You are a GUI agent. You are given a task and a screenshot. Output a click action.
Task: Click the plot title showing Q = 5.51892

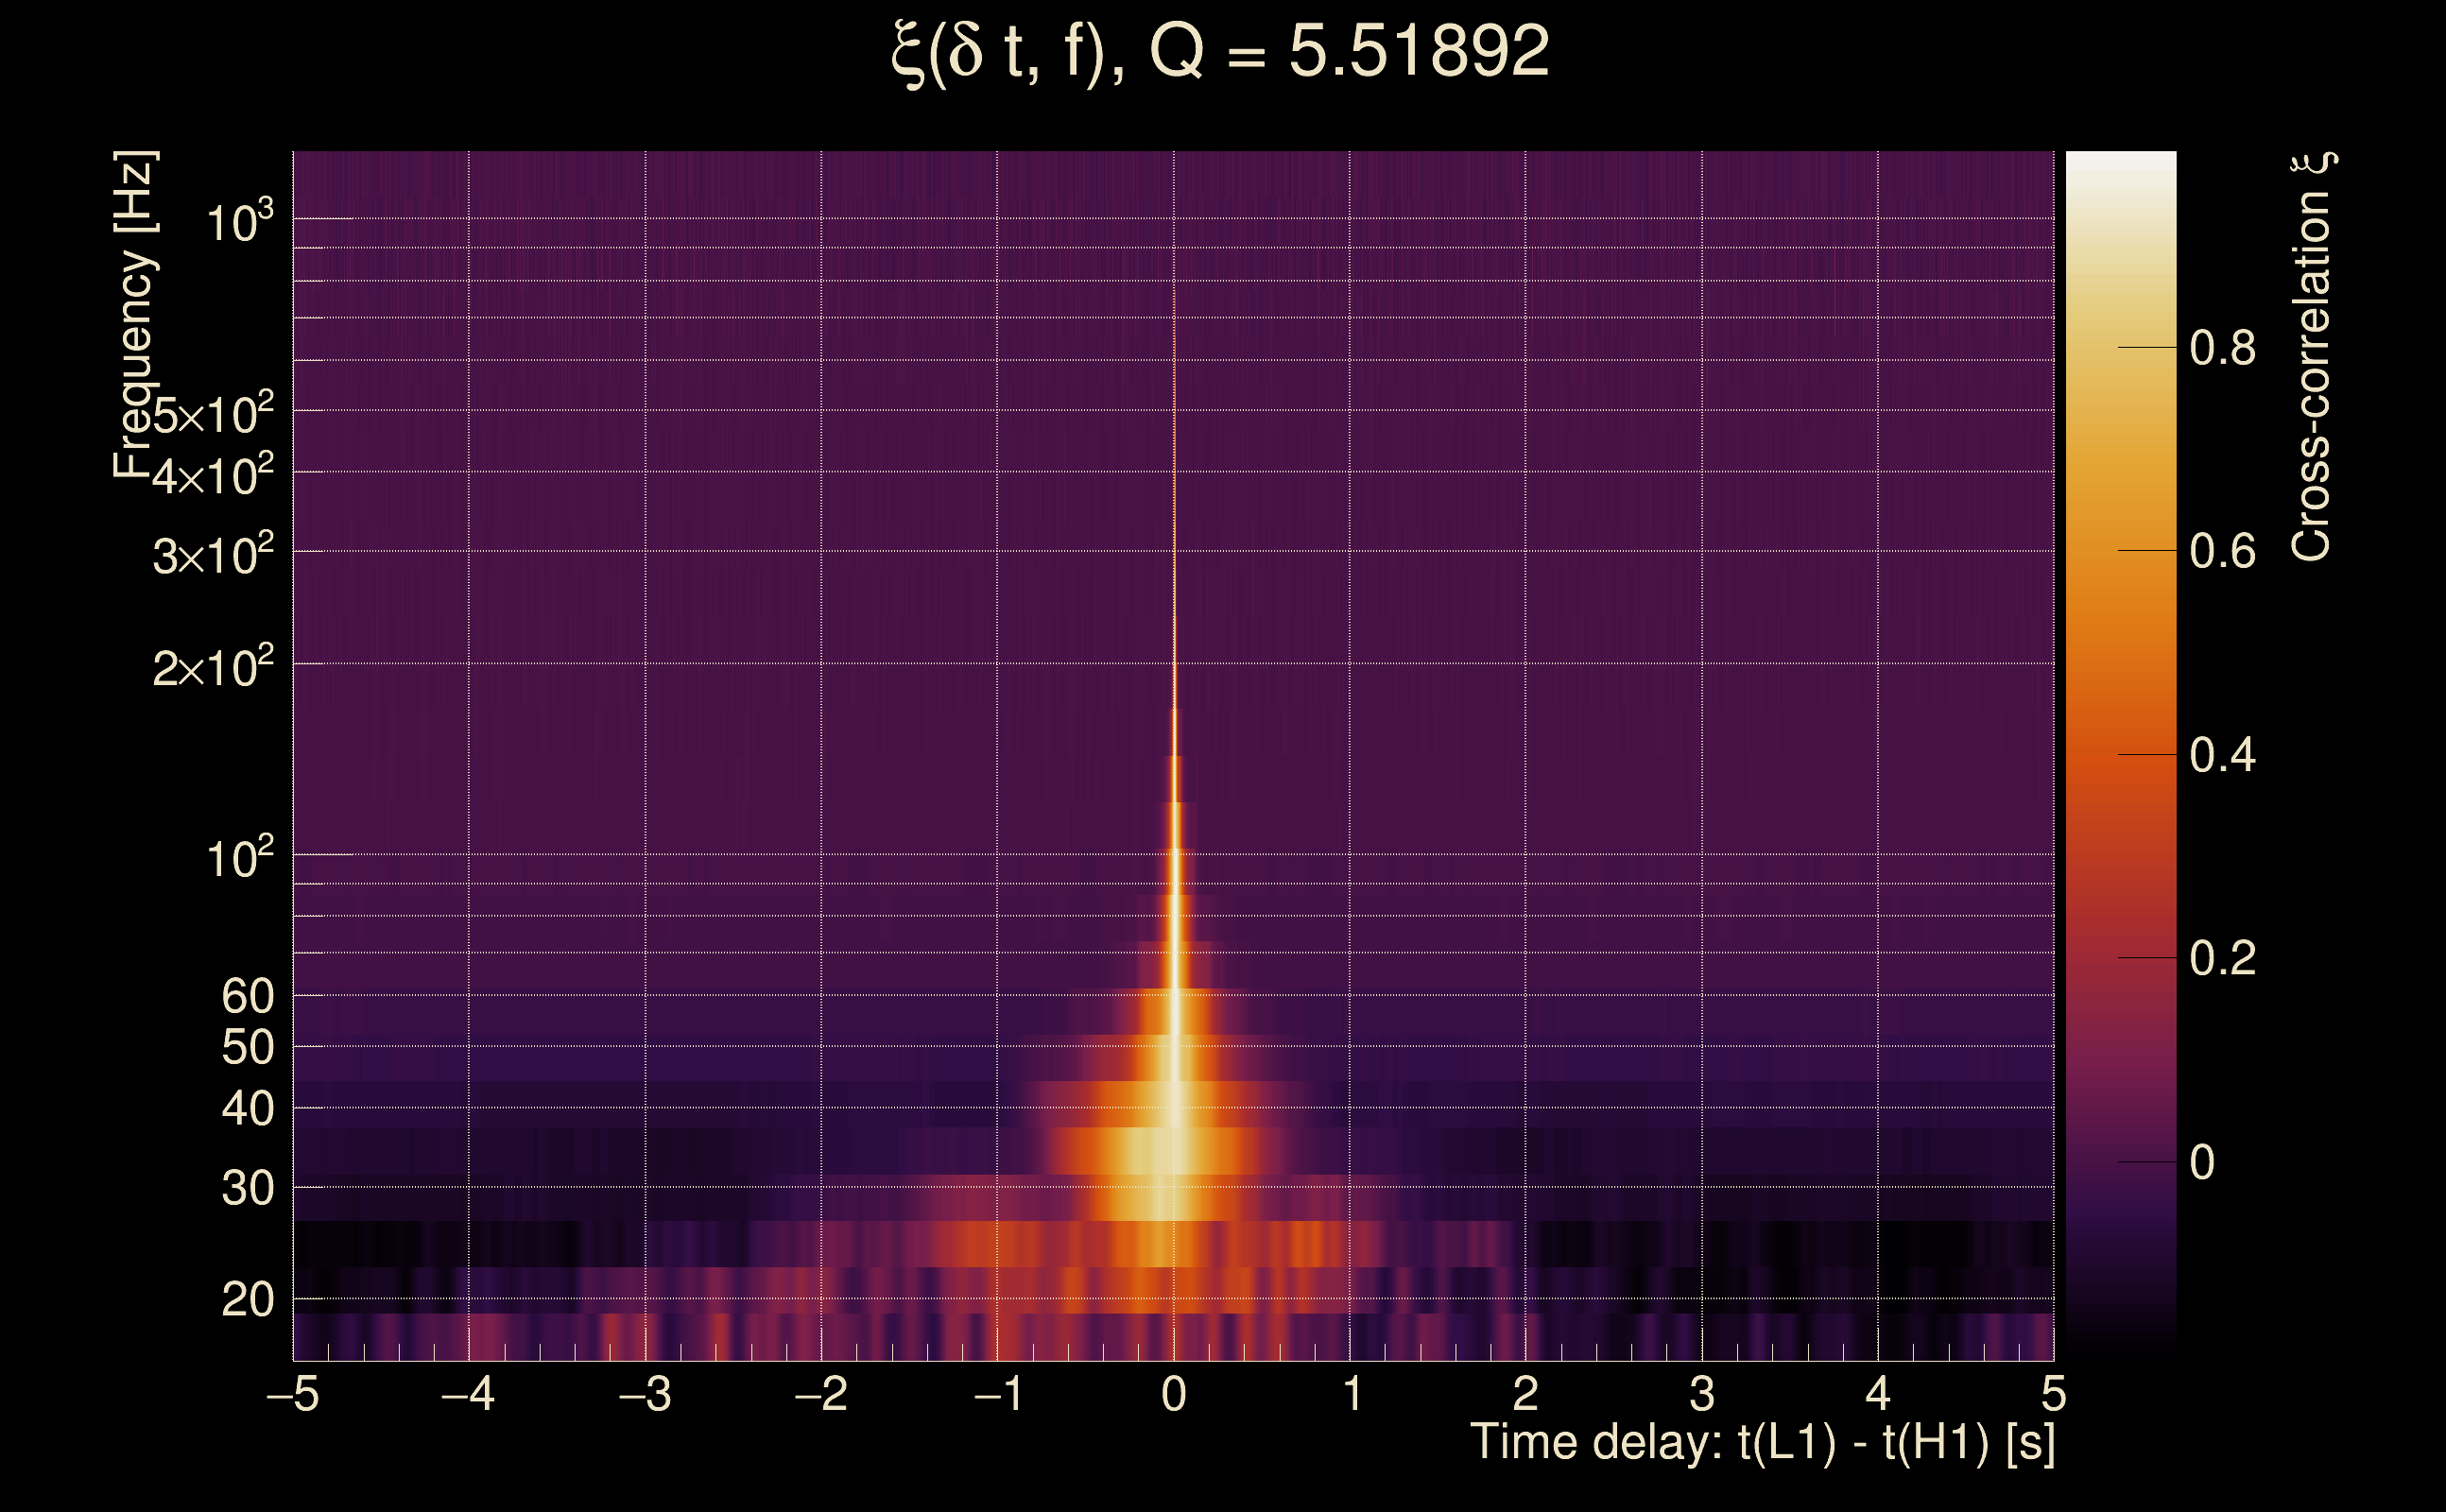[1220, 52]
